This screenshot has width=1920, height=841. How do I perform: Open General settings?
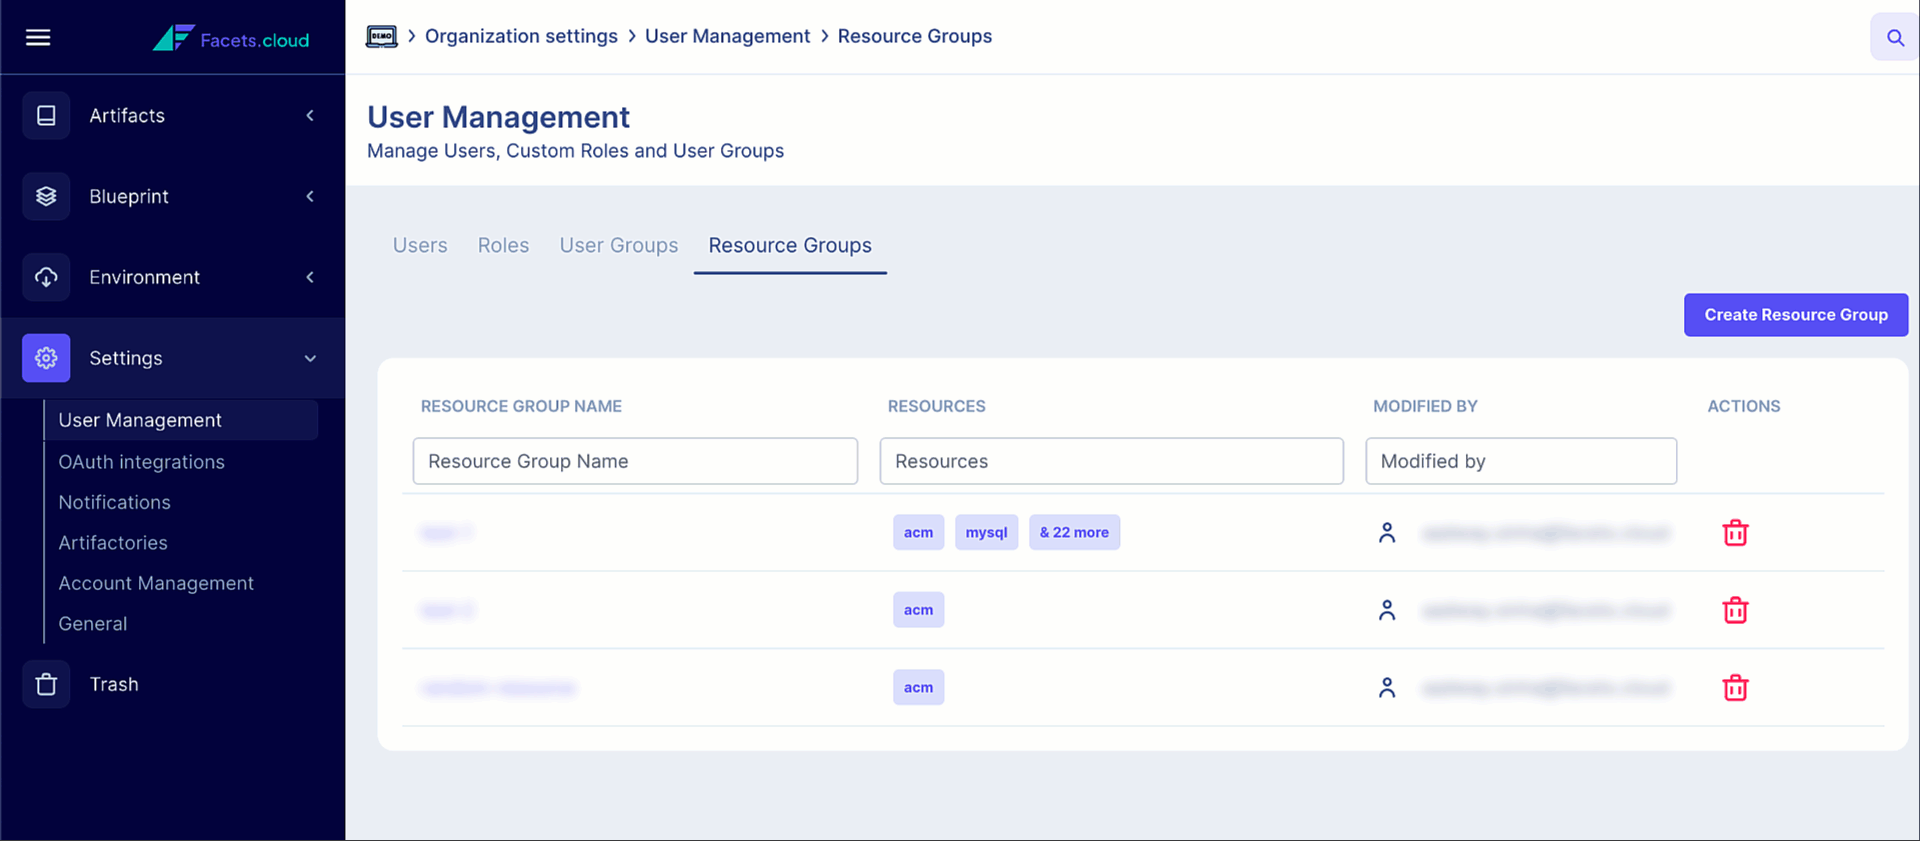point(93,623)
